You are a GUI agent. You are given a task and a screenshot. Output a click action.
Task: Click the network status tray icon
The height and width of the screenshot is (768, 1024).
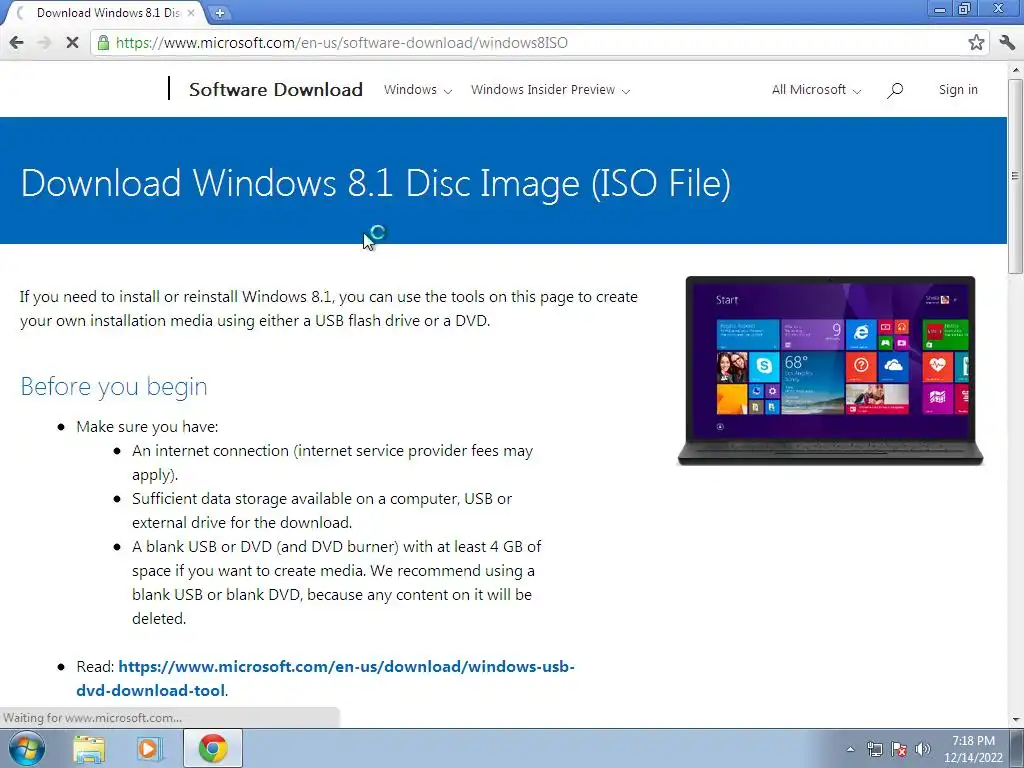874,749
